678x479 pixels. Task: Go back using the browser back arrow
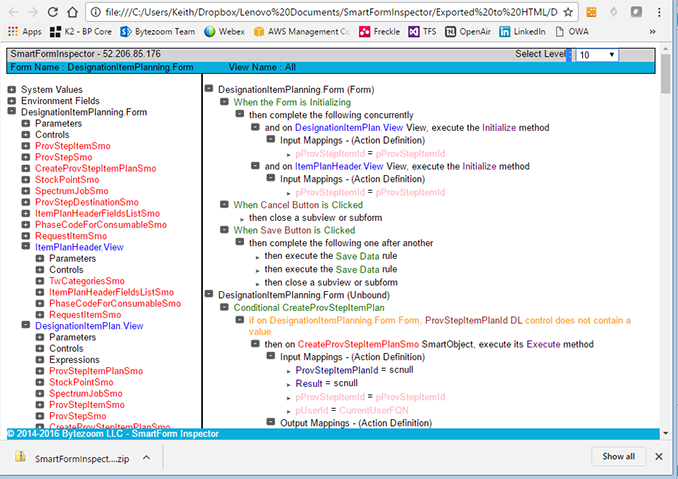coord(13,12)
